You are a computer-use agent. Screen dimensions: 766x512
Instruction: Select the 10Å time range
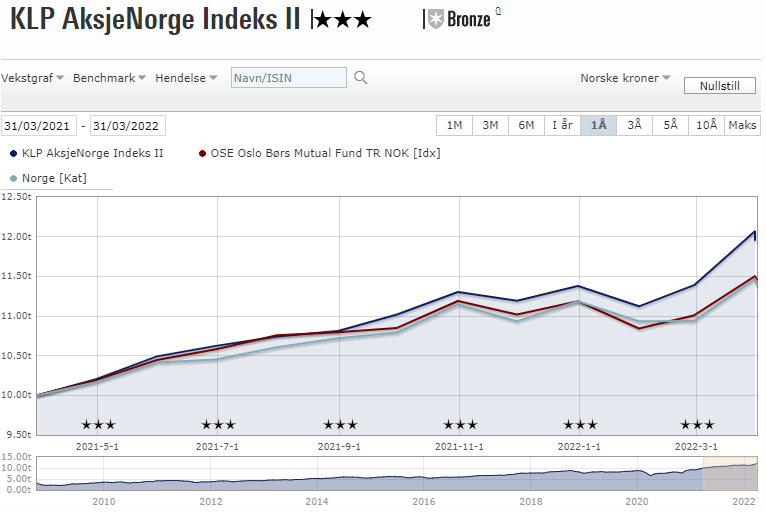click(x=706, y=125)
